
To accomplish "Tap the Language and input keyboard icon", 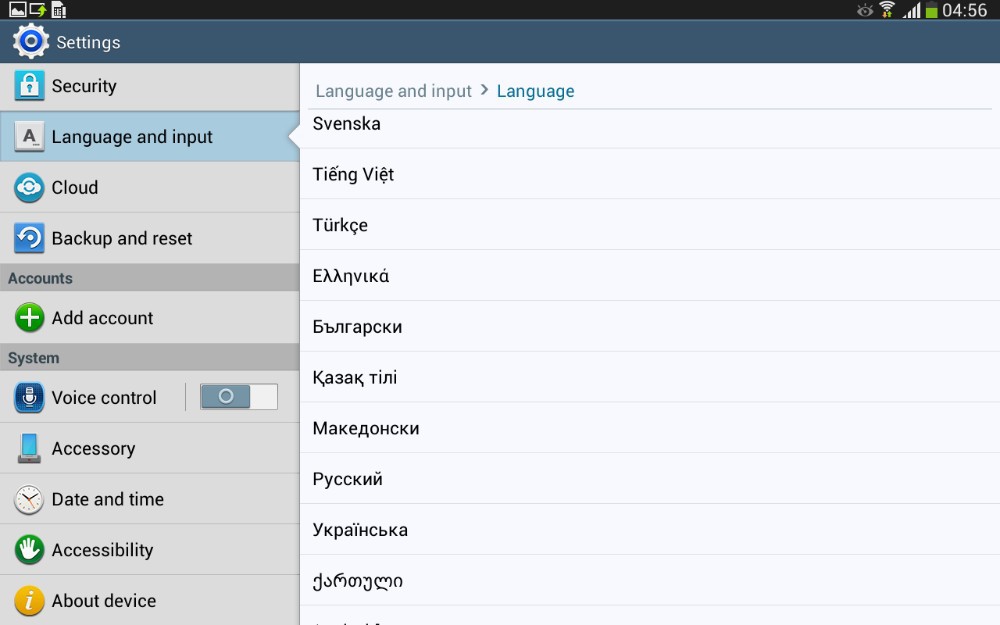I will coord(29,137).
